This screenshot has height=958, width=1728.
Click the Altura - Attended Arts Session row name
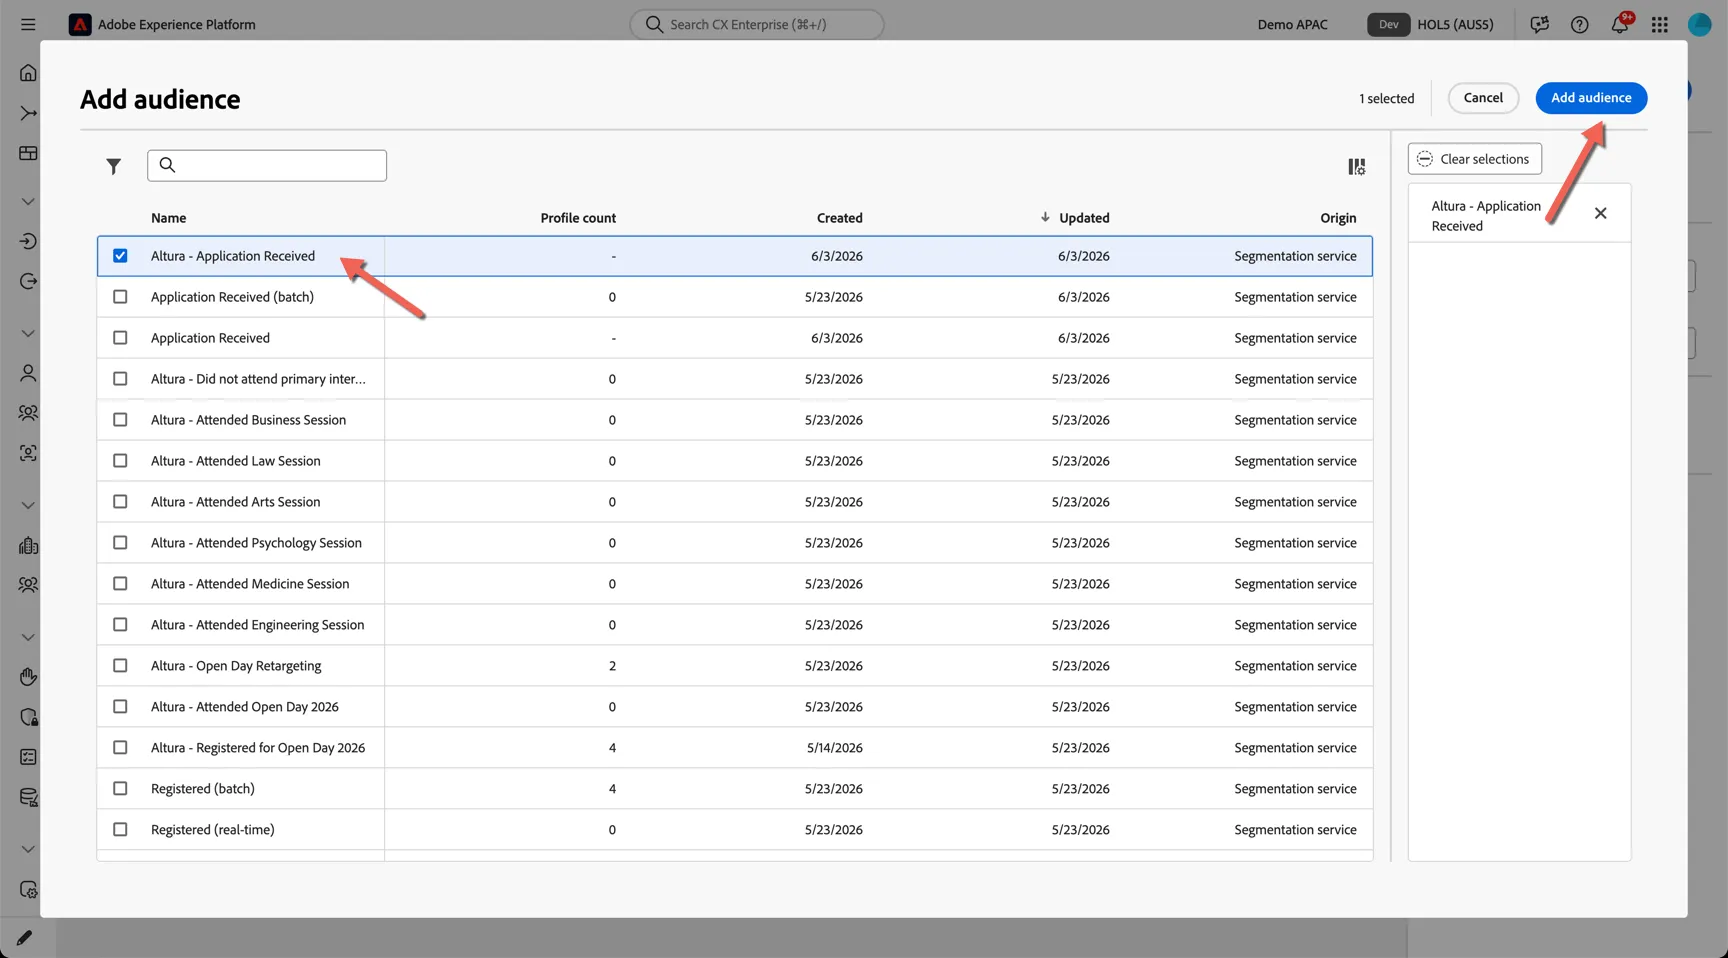tap(236, 502)
